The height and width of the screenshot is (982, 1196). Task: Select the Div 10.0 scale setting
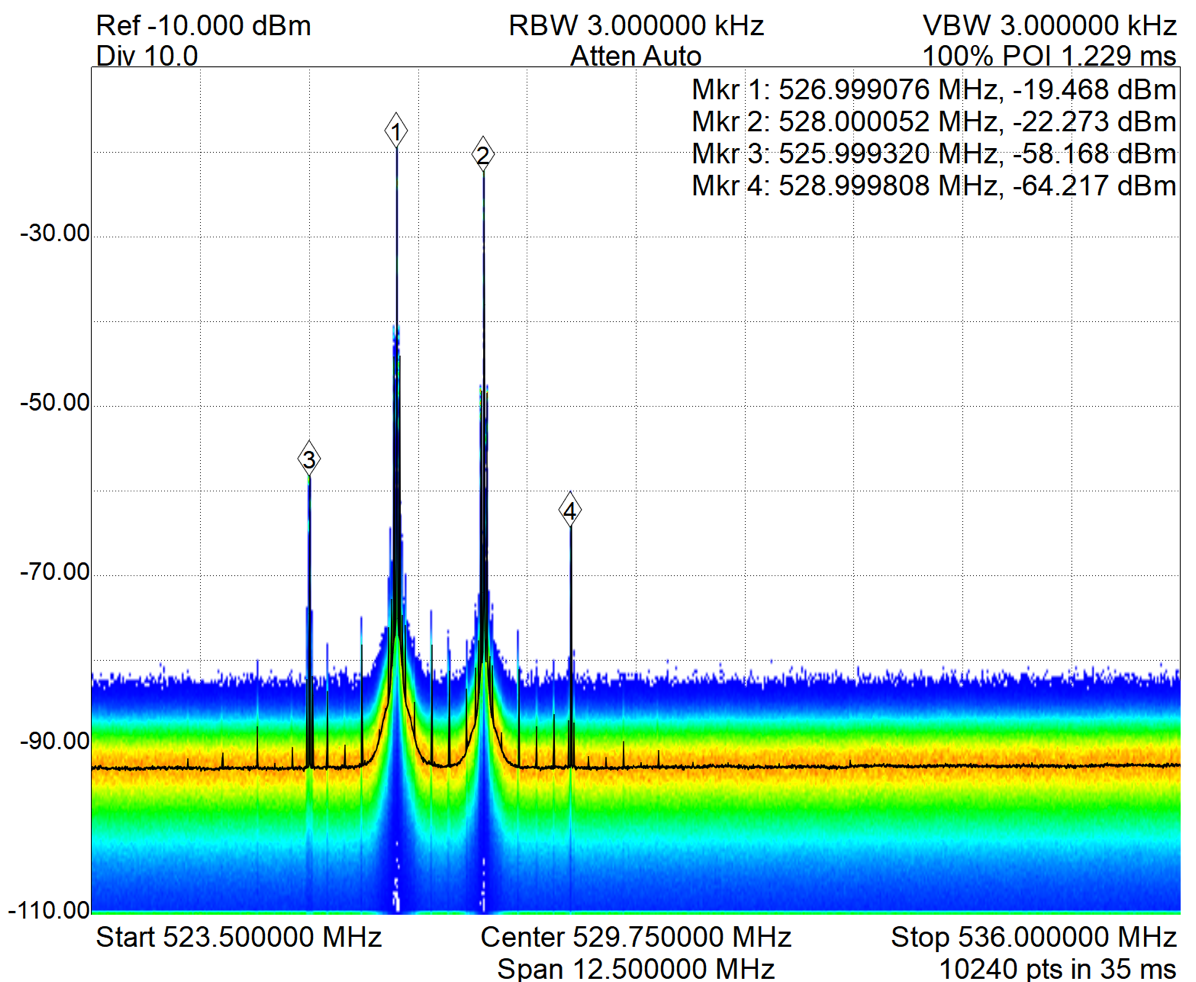(147, 56)
